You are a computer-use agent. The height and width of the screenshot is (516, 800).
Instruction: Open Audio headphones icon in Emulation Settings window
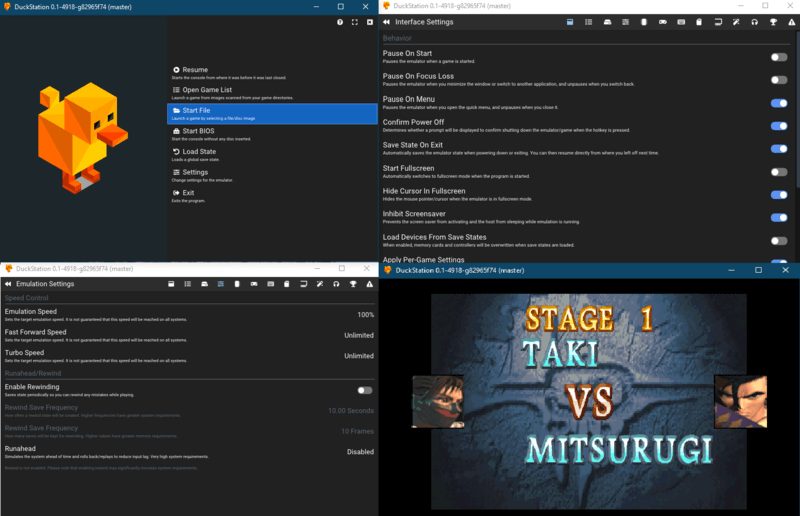pyautogui.click(x=336, y=284)
